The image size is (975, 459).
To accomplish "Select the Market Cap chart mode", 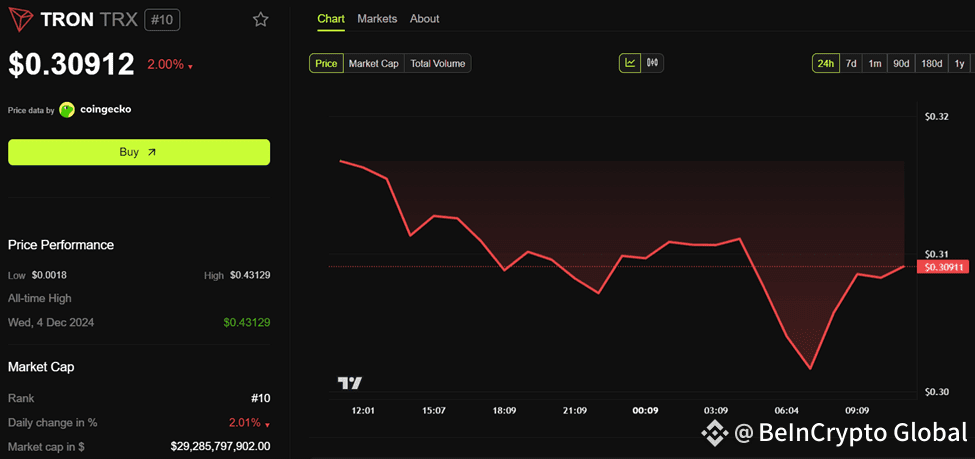I will [374, 63].
